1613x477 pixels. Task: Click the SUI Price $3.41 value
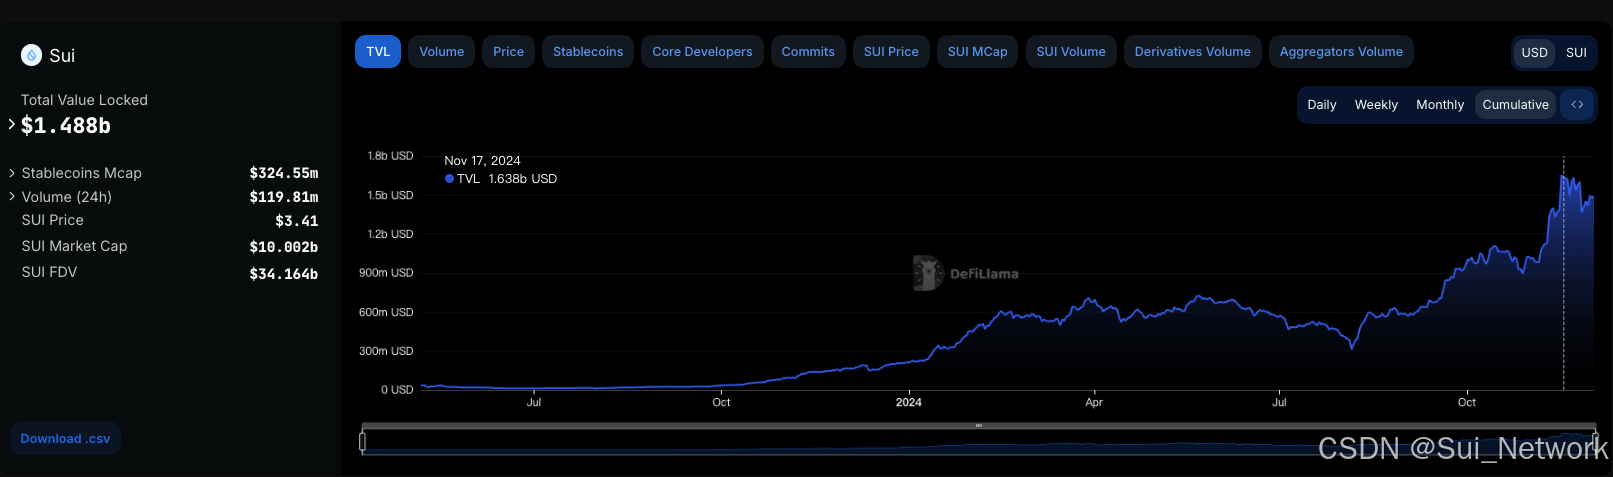[x=297, y=221]
